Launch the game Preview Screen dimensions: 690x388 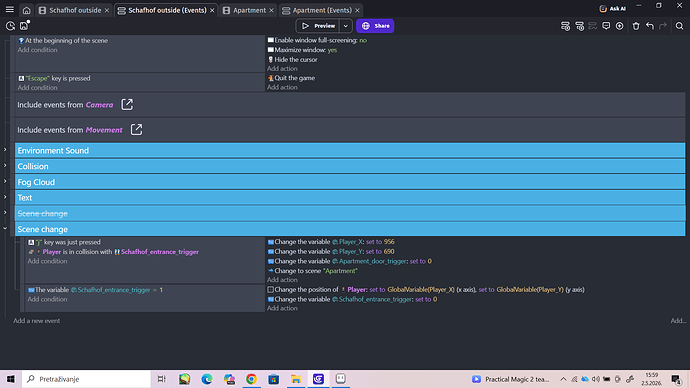click(x=318, y=26)
